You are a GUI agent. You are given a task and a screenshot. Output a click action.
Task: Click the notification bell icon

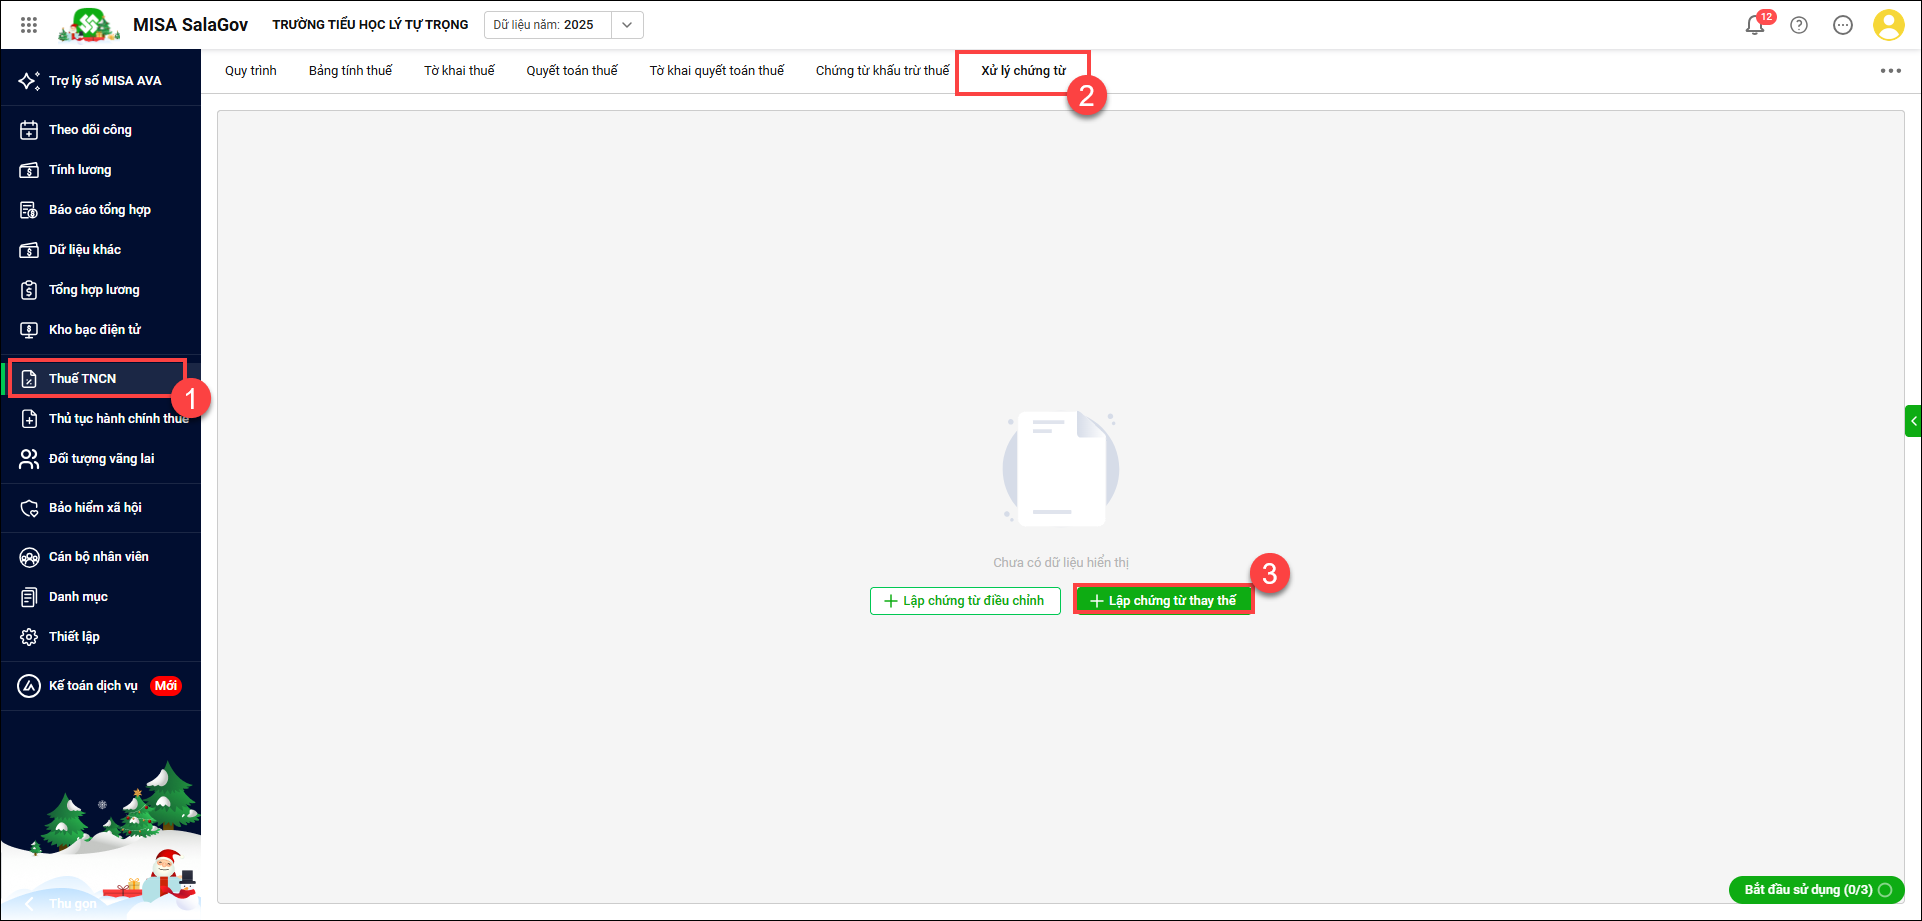[1755, 25]
